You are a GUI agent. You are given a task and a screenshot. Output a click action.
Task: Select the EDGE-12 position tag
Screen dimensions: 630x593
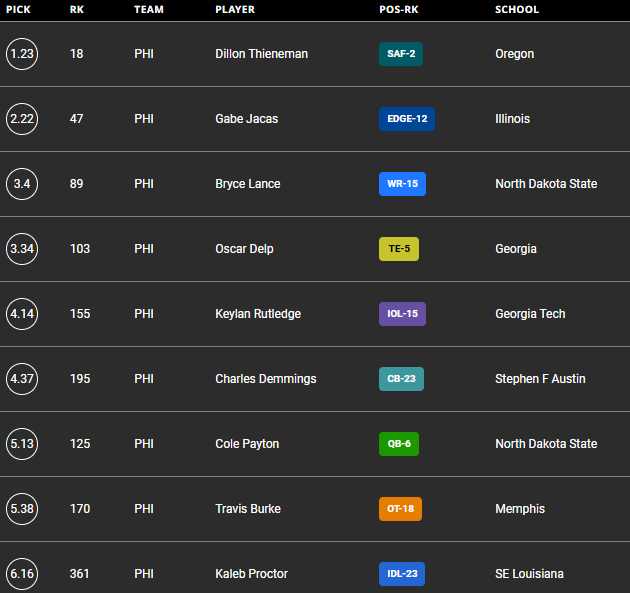407,119
